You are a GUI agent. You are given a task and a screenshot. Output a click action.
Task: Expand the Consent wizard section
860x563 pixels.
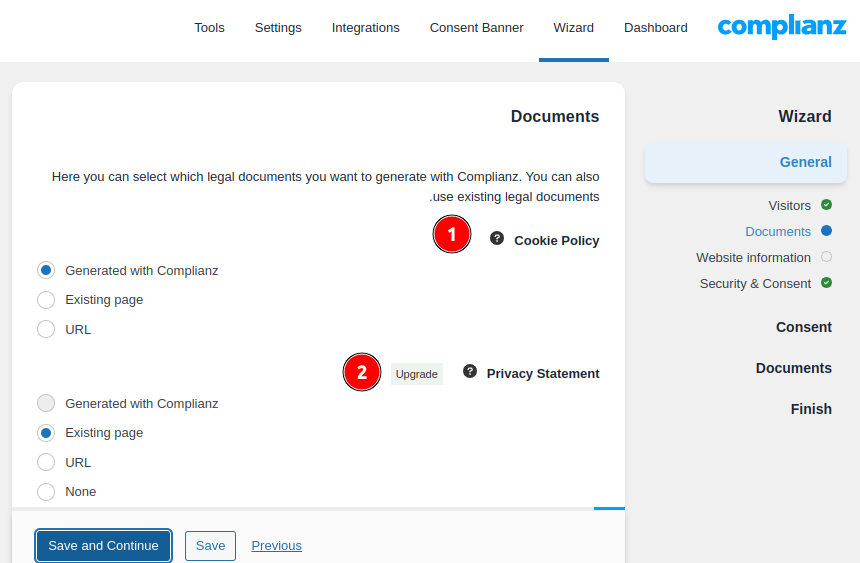(x=803, y=327)
